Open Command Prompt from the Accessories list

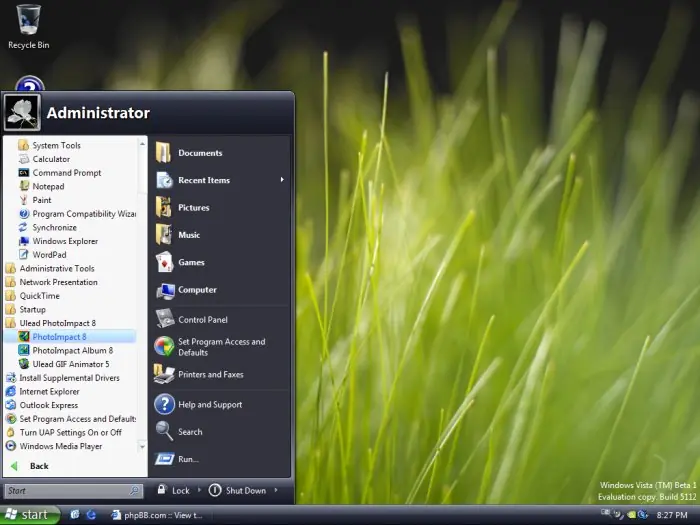[66, 173]
